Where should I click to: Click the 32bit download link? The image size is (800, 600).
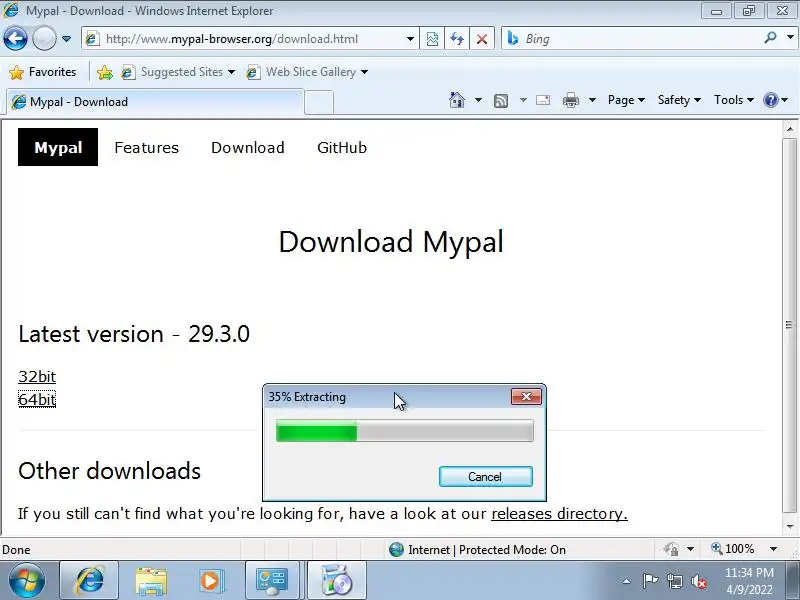(37, 377)
